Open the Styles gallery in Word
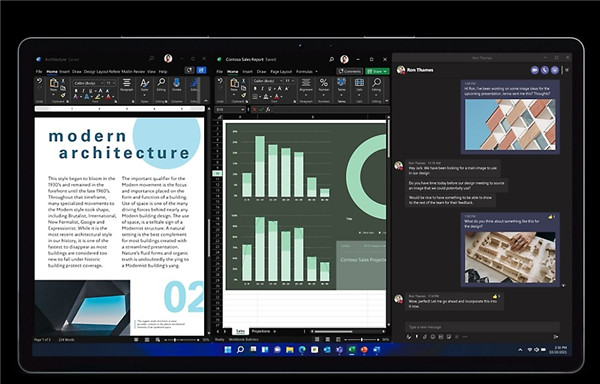The width and height of the screenshot is (600, 384). pyautogui.click(x=144, y=85)
